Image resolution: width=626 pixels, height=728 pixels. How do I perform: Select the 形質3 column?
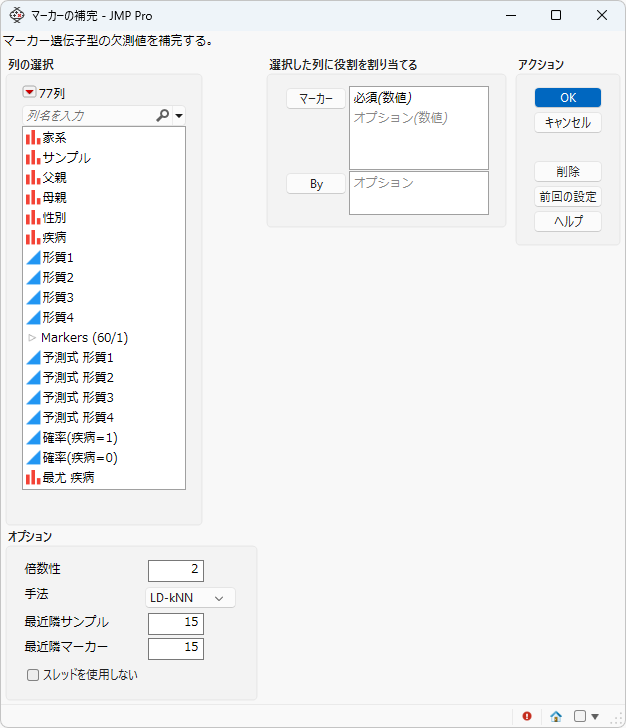tap(104, 297)
